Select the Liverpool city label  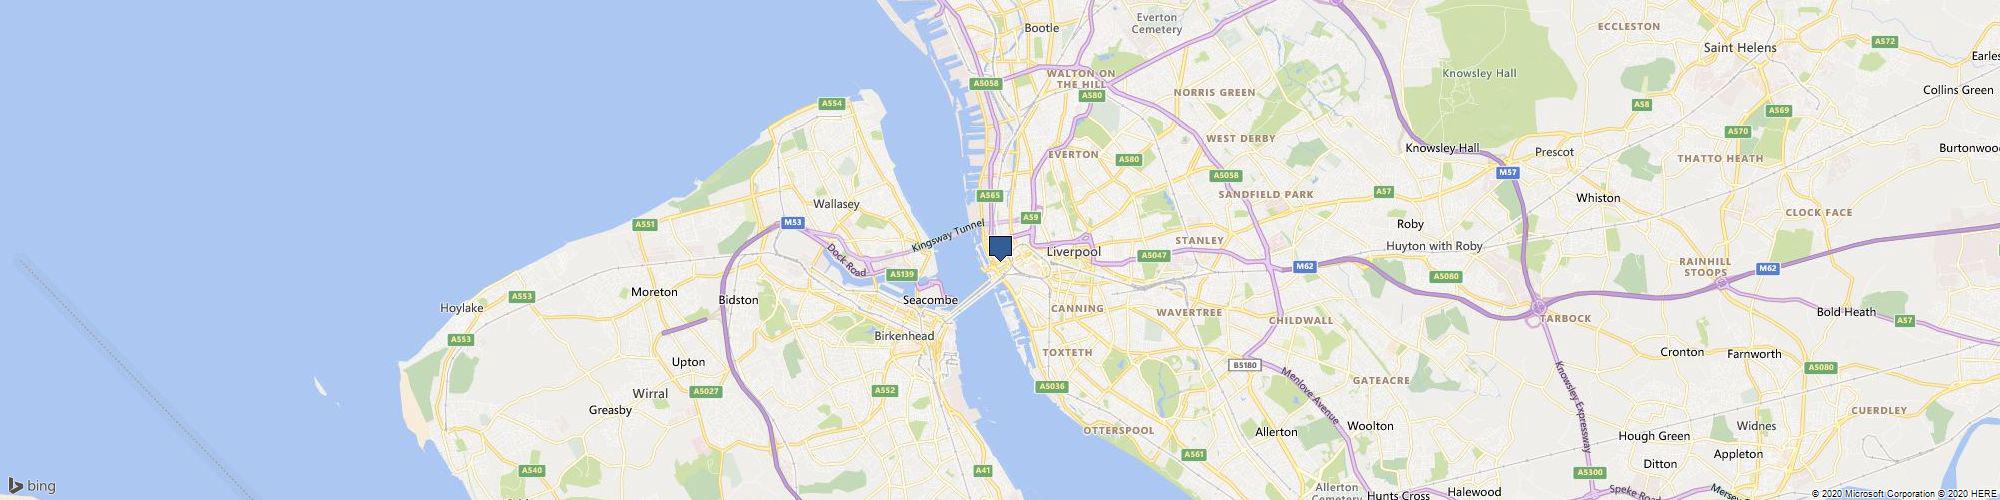(1073, 252)
